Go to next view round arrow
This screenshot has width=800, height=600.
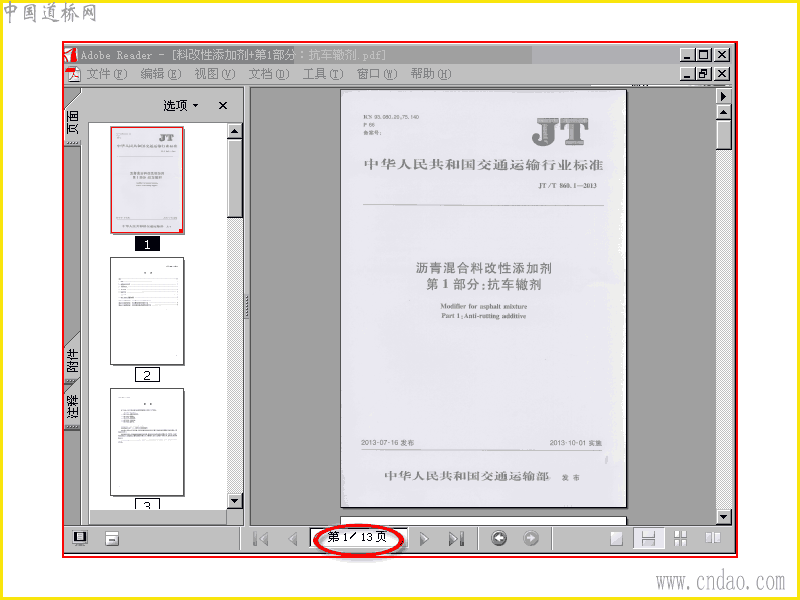531,538
